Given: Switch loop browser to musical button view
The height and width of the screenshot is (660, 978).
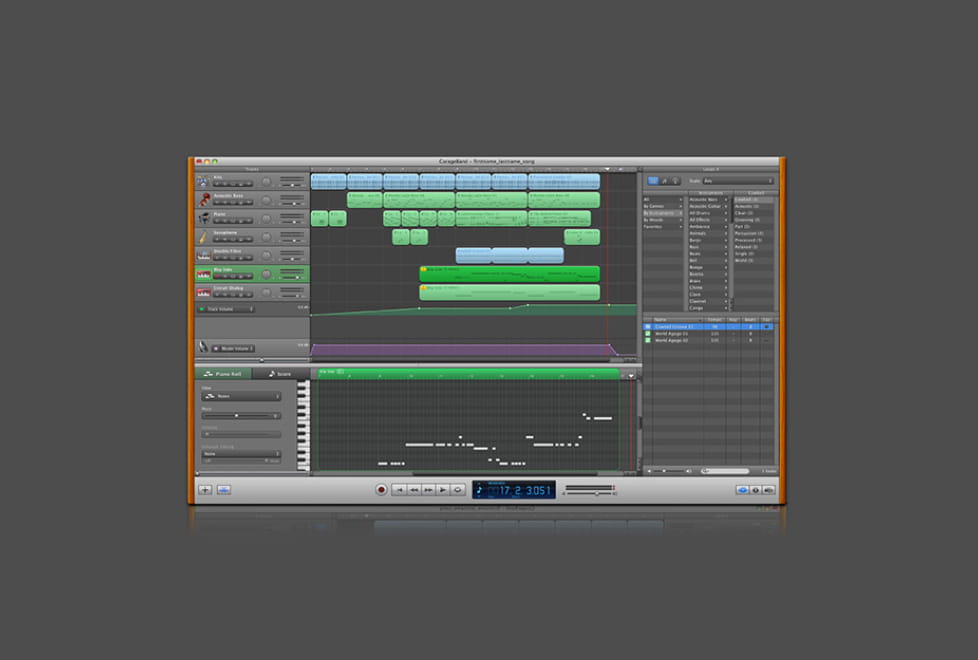Looking at the screenshot, I should coord(664,180).
